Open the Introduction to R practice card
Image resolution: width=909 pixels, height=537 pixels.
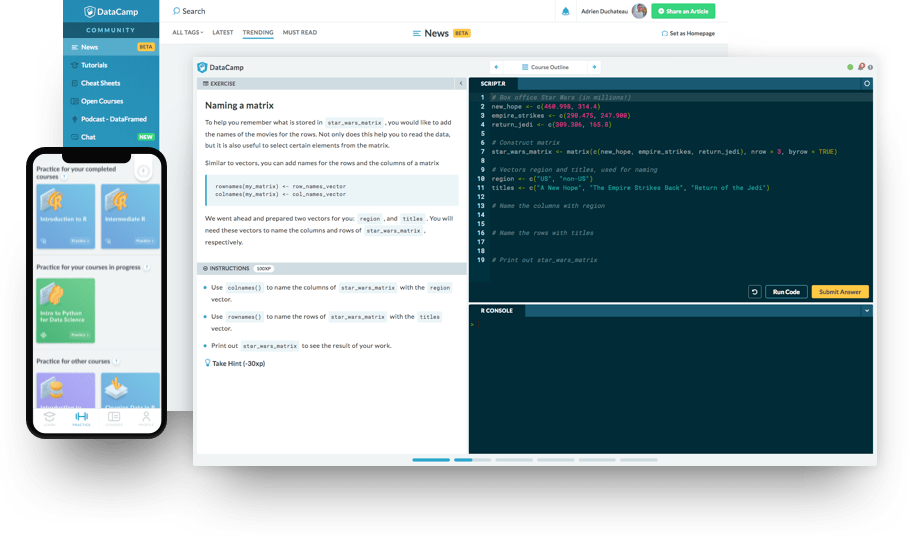click(x=66, y=216)
